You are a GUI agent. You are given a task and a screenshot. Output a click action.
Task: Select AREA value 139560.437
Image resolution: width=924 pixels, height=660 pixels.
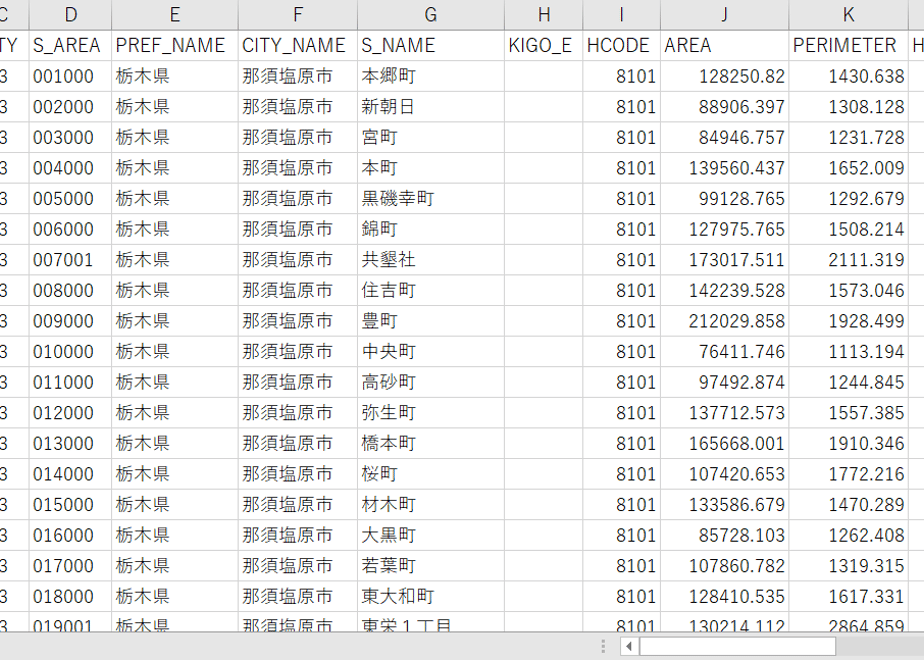(724, 168)
